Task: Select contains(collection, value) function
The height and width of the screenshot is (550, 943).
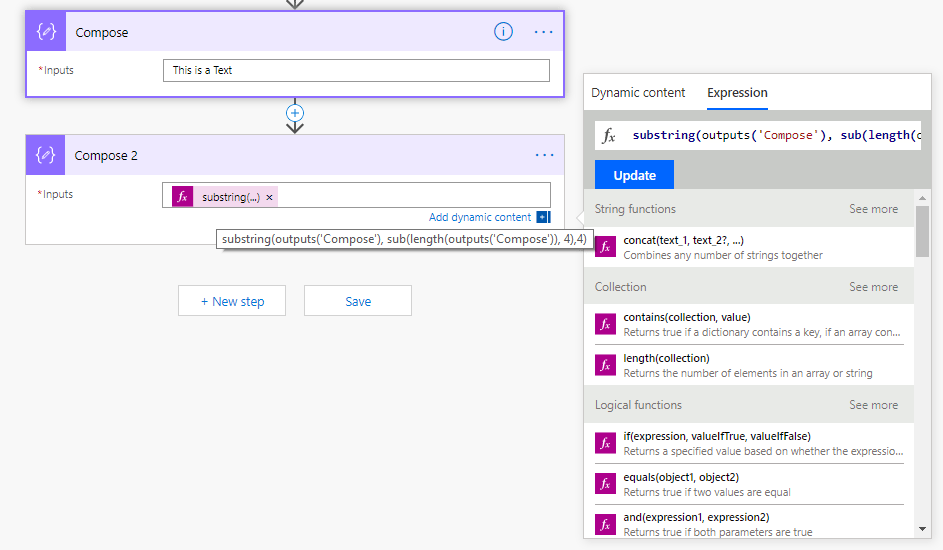Action: tap(749, 325)
